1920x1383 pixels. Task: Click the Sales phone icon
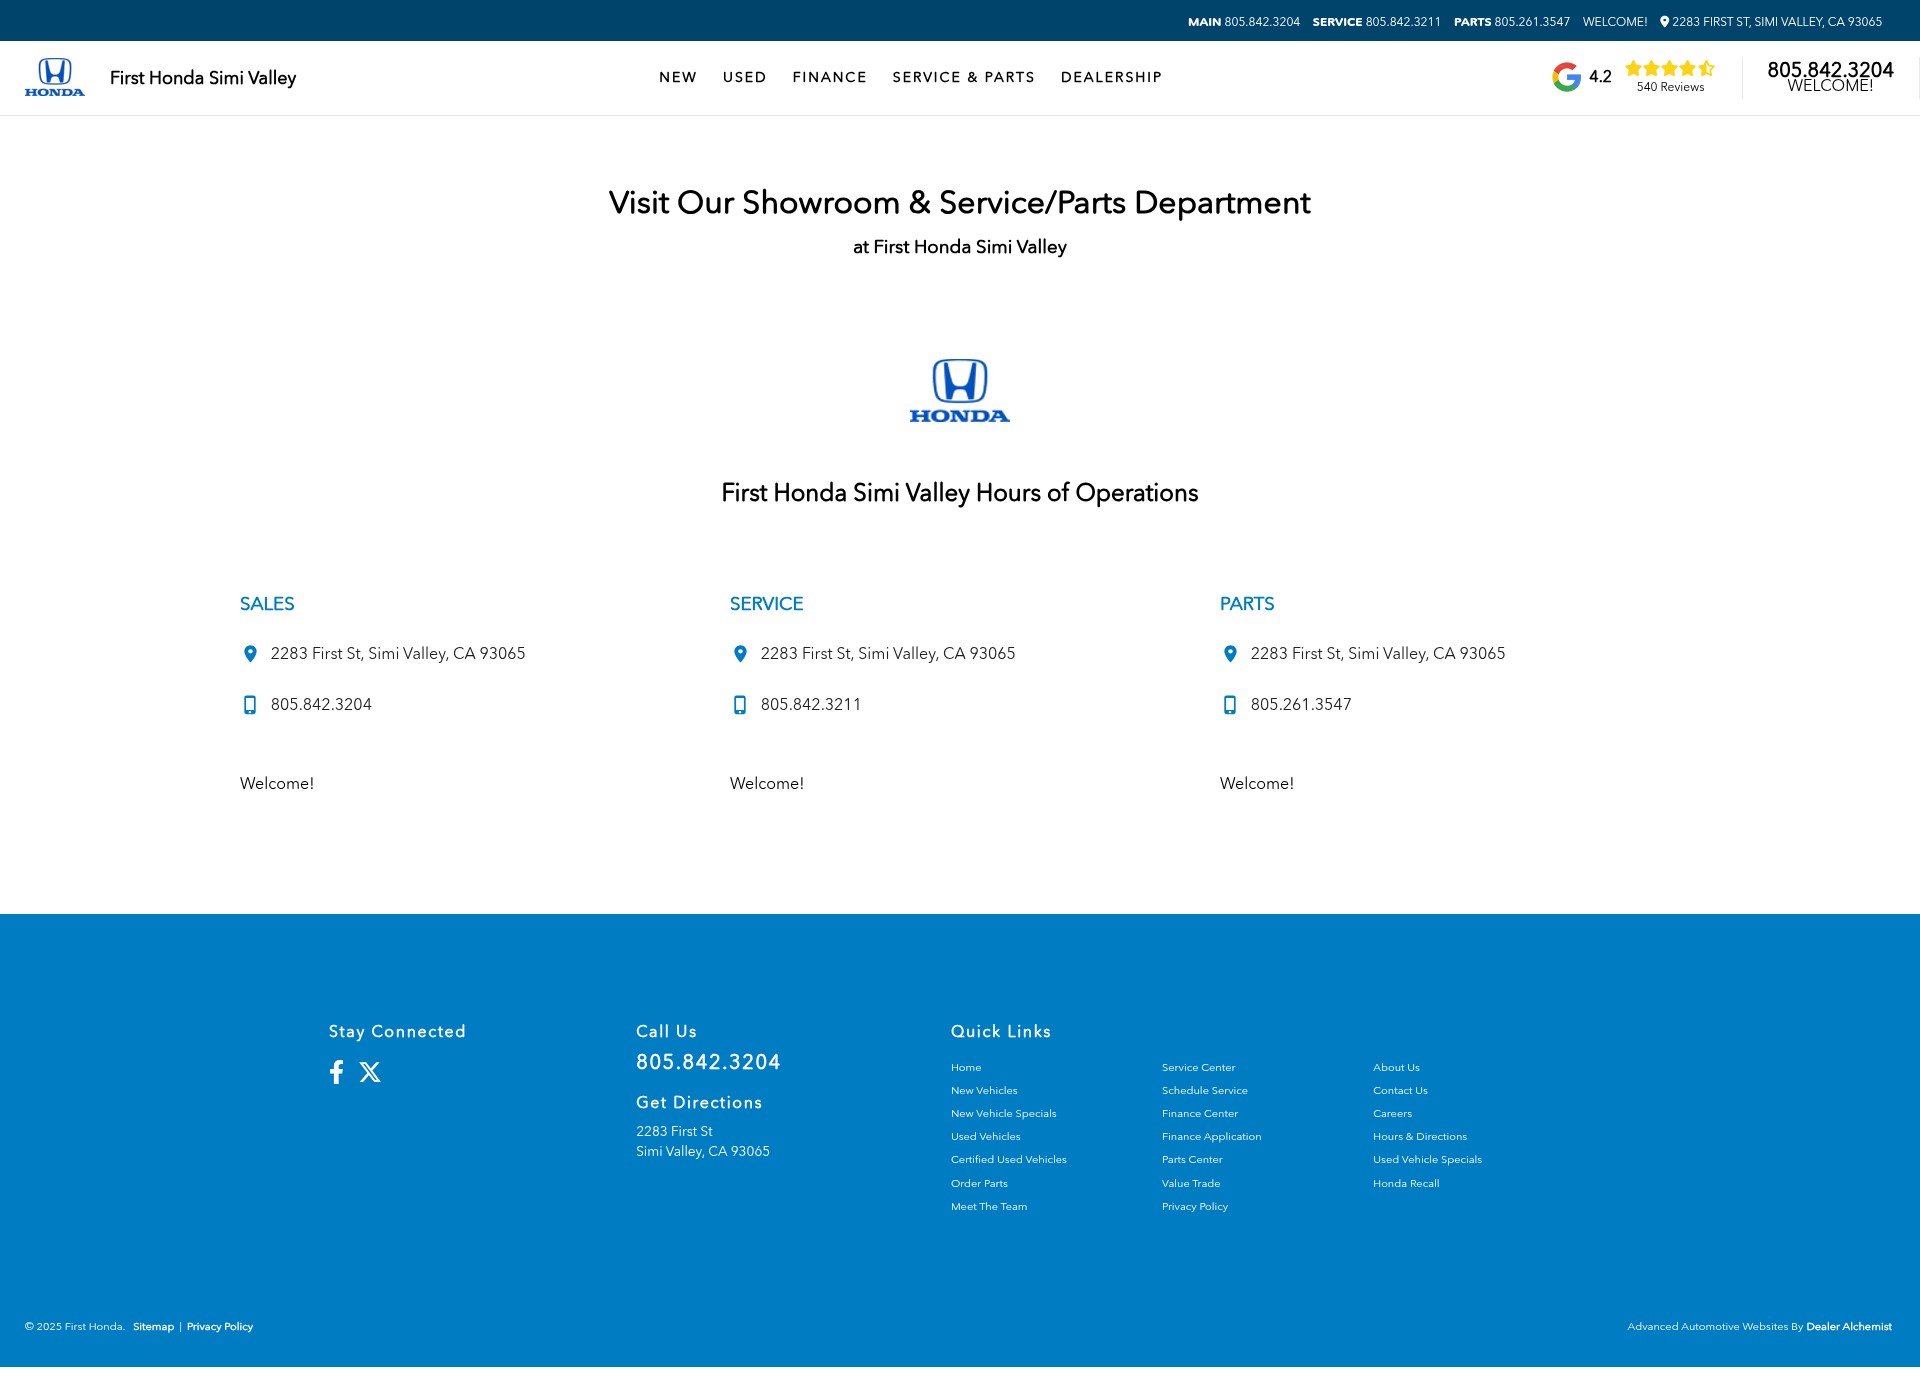[250, 705]
